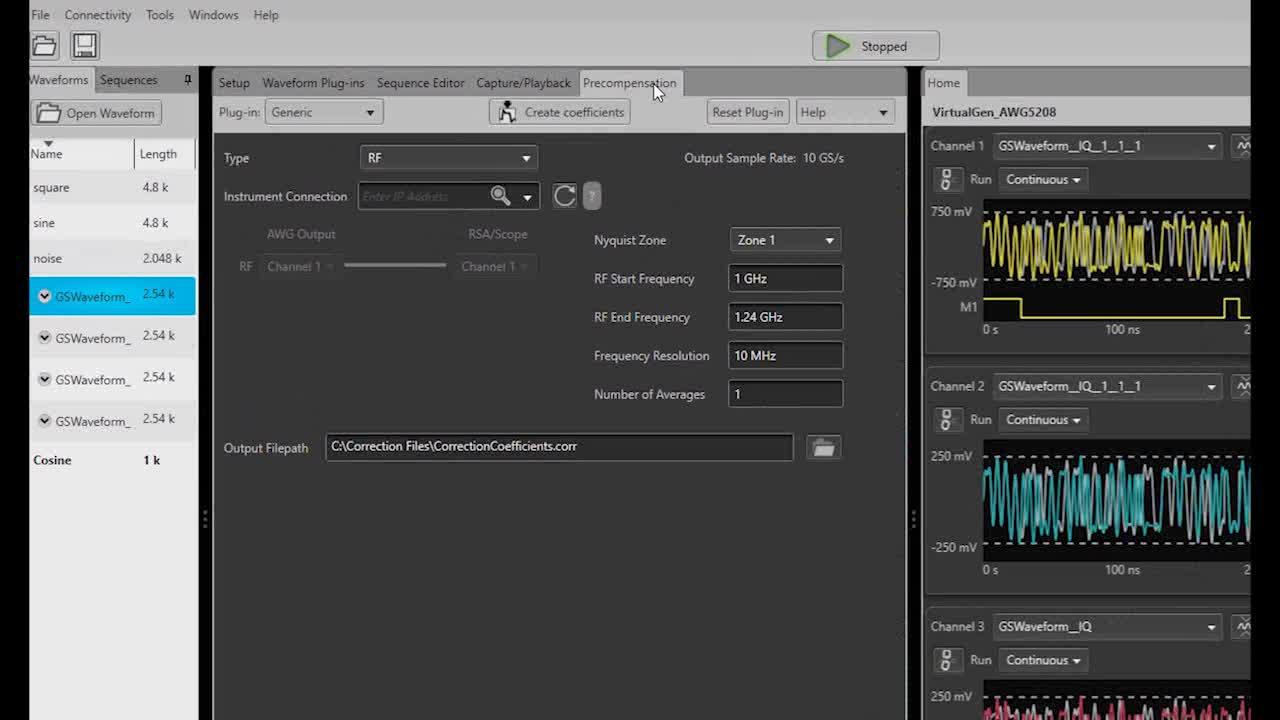Click the Open Waveform button
1280x720 pixels.
pos(97,113)
